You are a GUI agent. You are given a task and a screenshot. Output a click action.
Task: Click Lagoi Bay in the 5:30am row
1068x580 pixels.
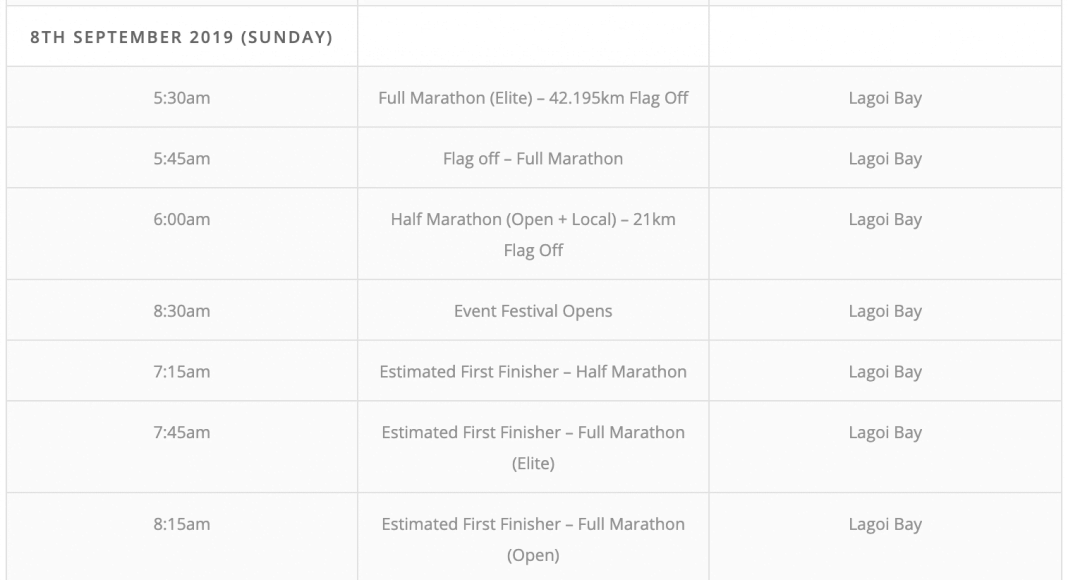pyautogui.click(x=885, y=98)
